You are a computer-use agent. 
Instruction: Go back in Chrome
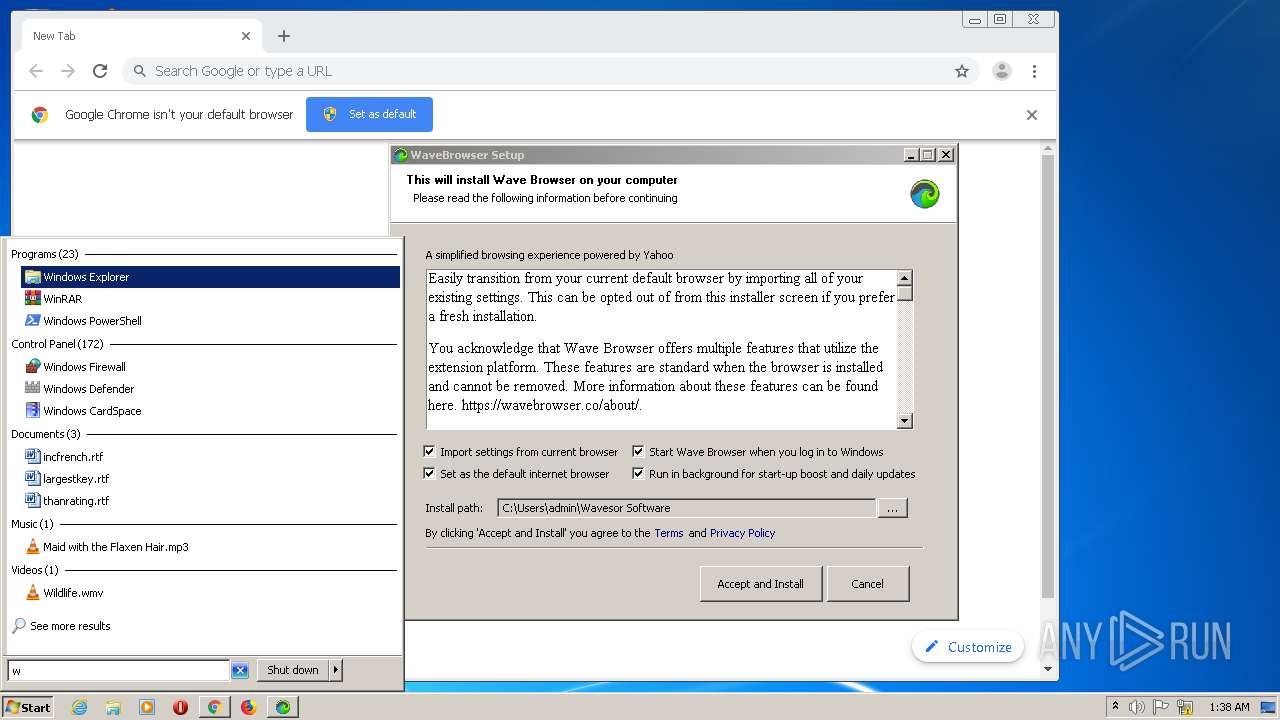tap(36, 71)
